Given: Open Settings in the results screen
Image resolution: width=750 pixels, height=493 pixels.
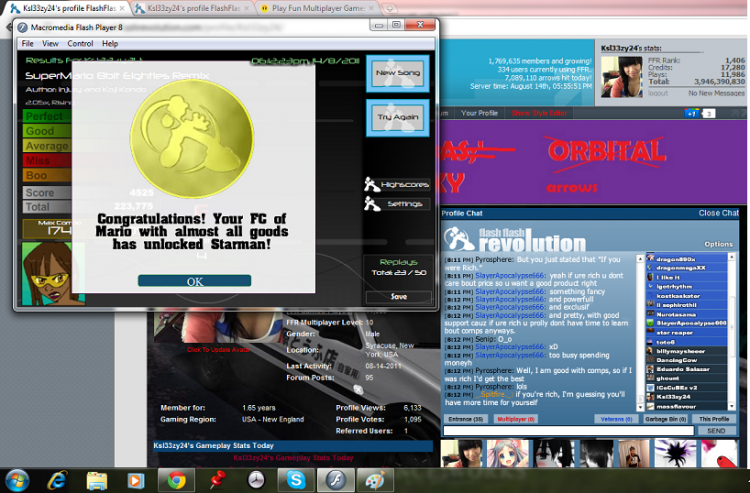Looking at the screenshot, I should [397, 204].
